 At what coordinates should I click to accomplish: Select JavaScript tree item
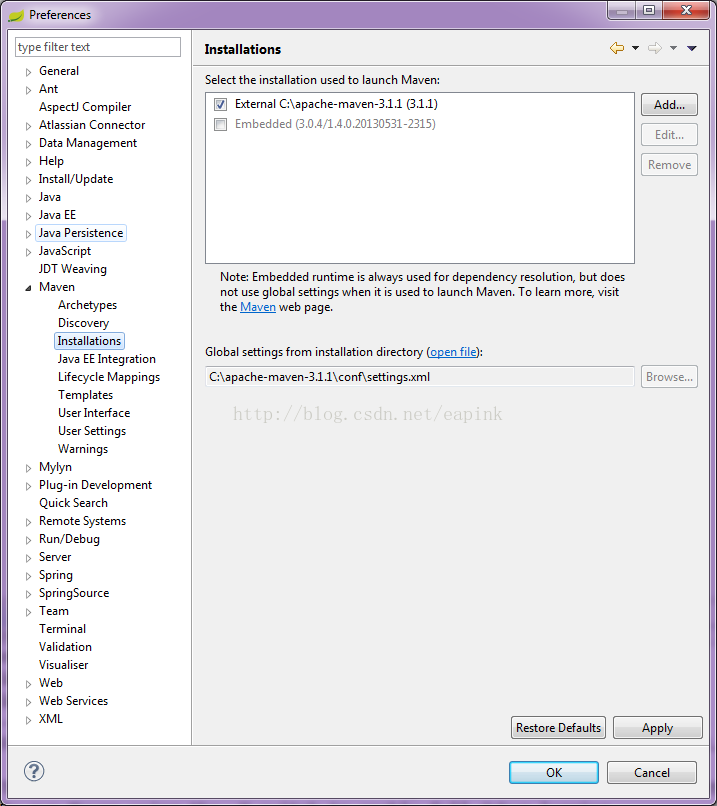click(x=65, y=251)
